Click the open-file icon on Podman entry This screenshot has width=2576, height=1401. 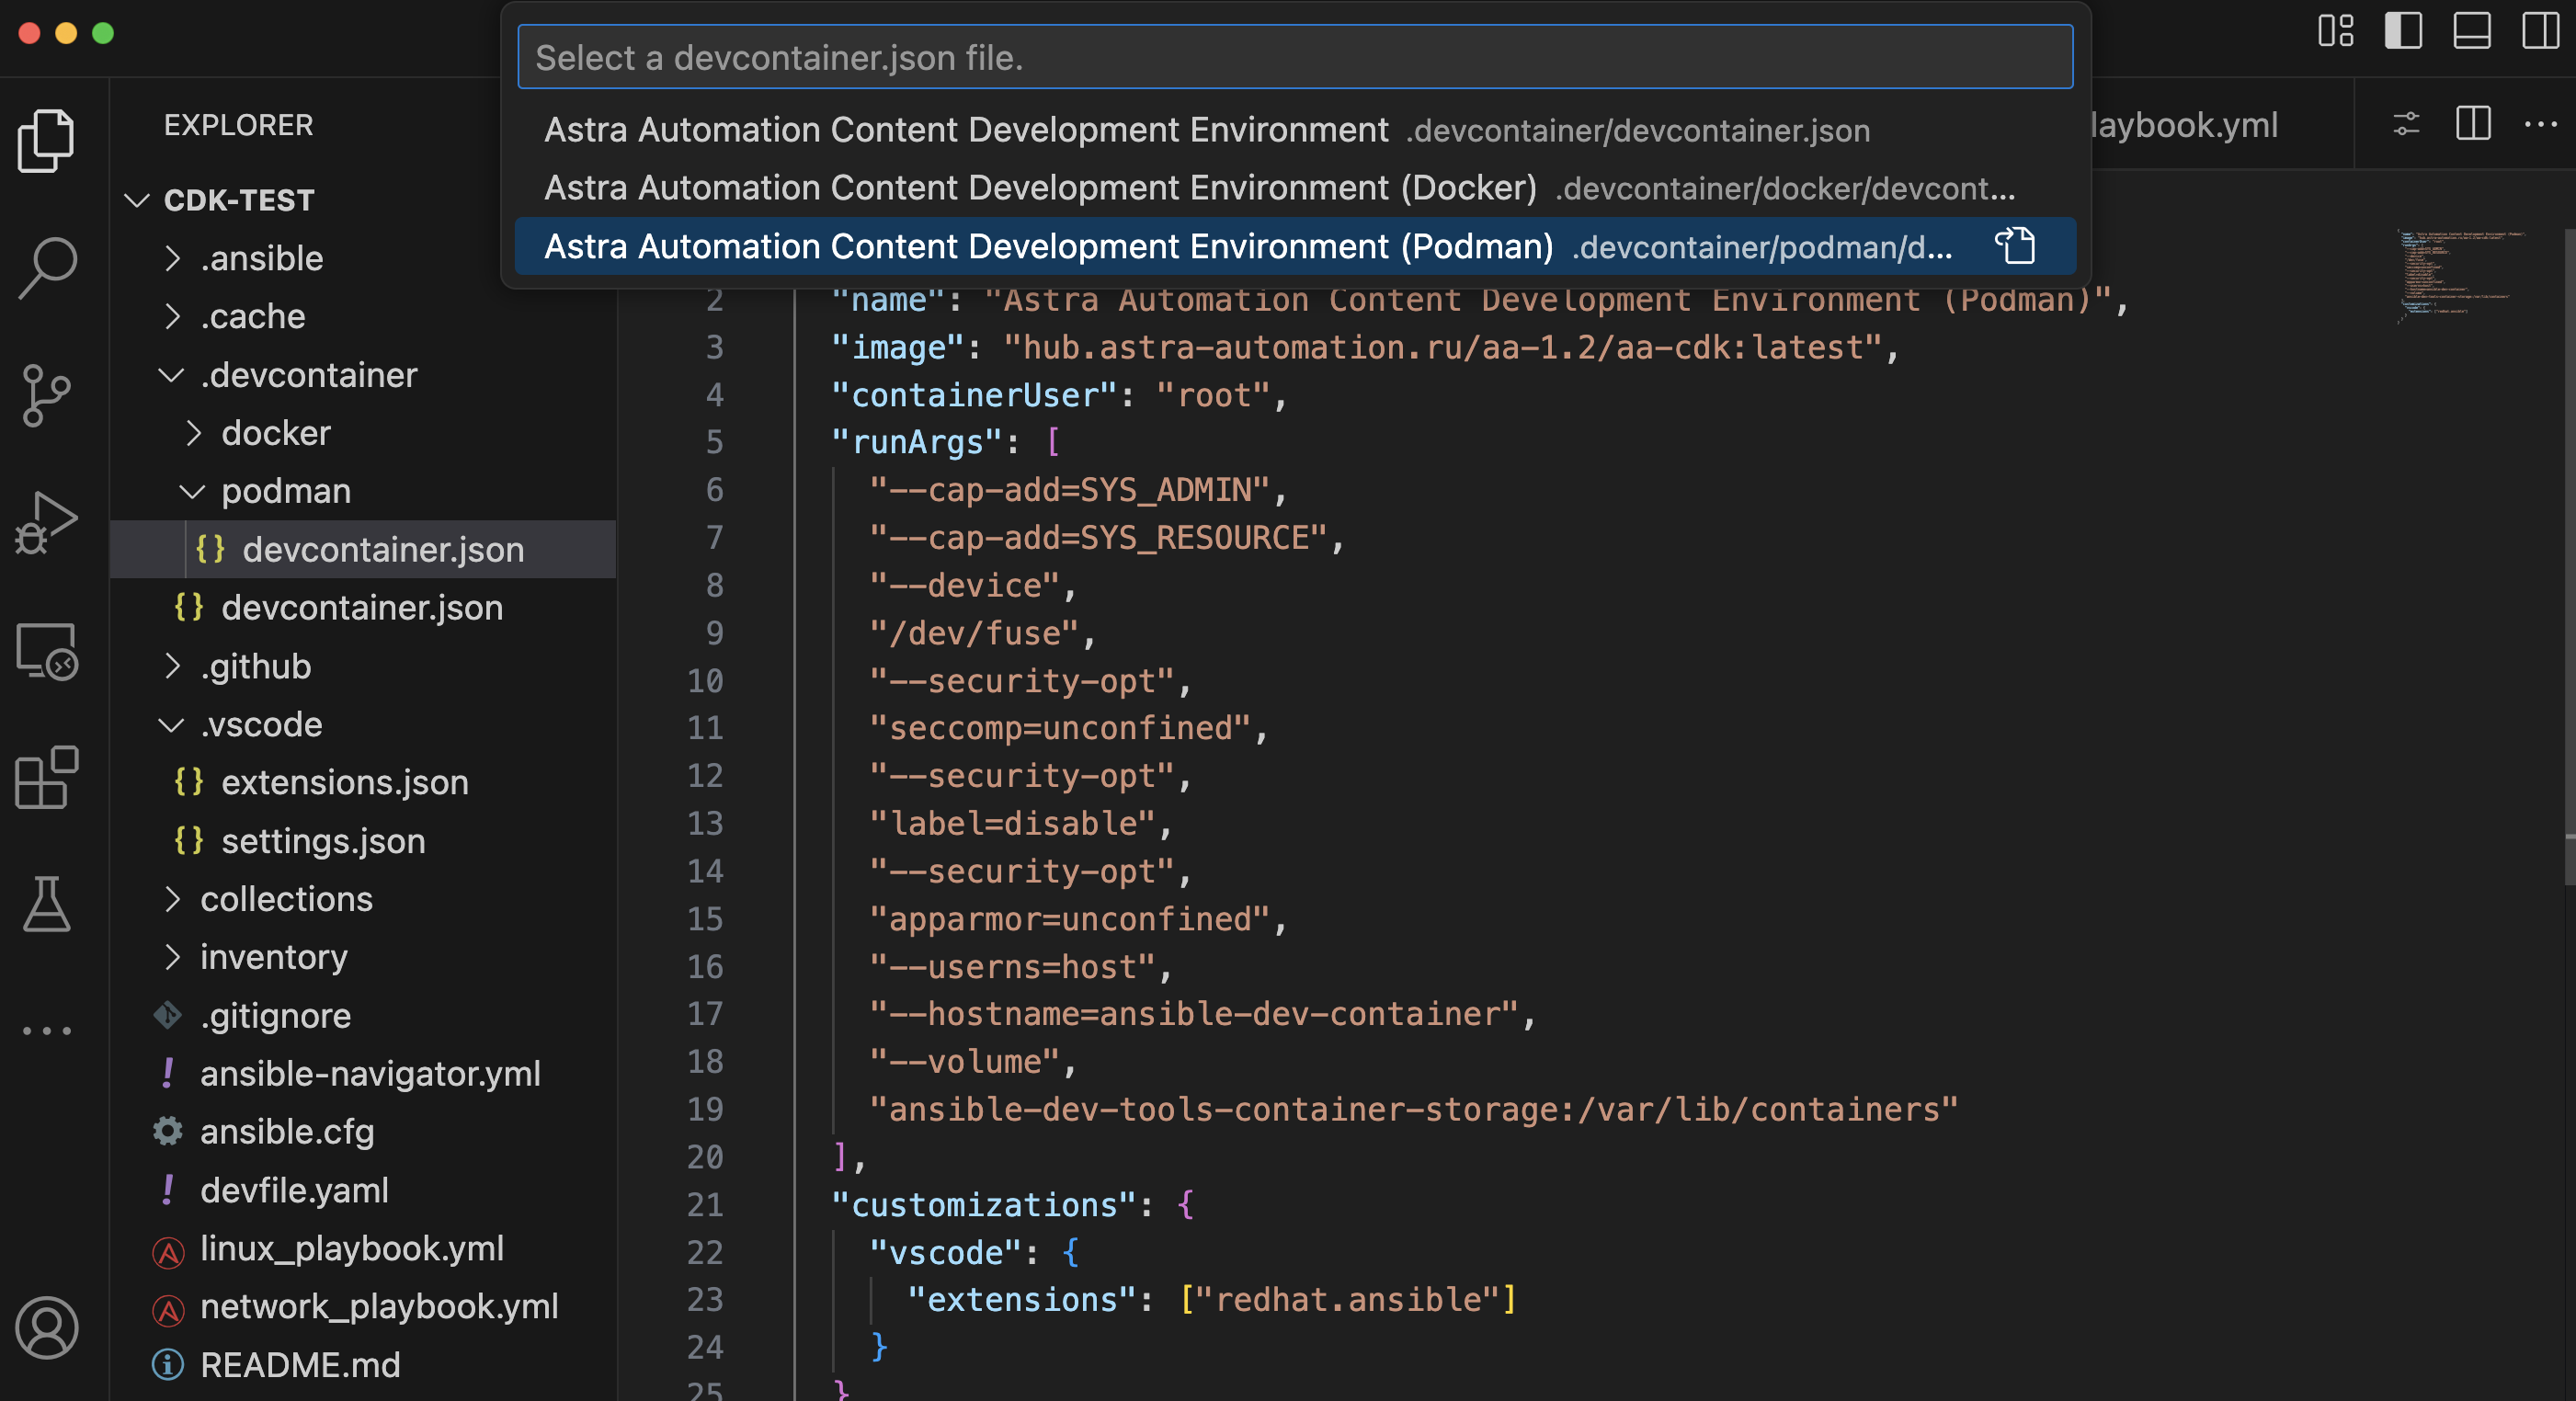click(2014, 246)
